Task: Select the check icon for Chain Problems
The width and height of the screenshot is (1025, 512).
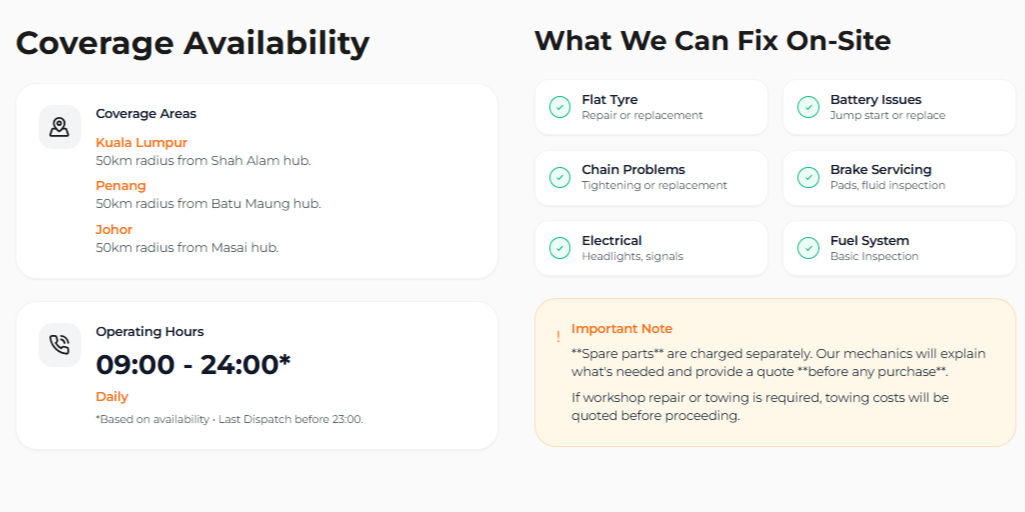Action: [560, 177]
